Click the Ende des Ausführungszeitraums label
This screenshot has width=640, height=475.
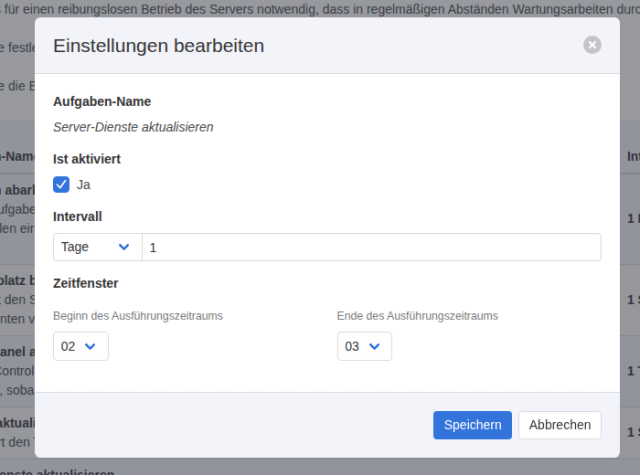[x=418, y=316]
